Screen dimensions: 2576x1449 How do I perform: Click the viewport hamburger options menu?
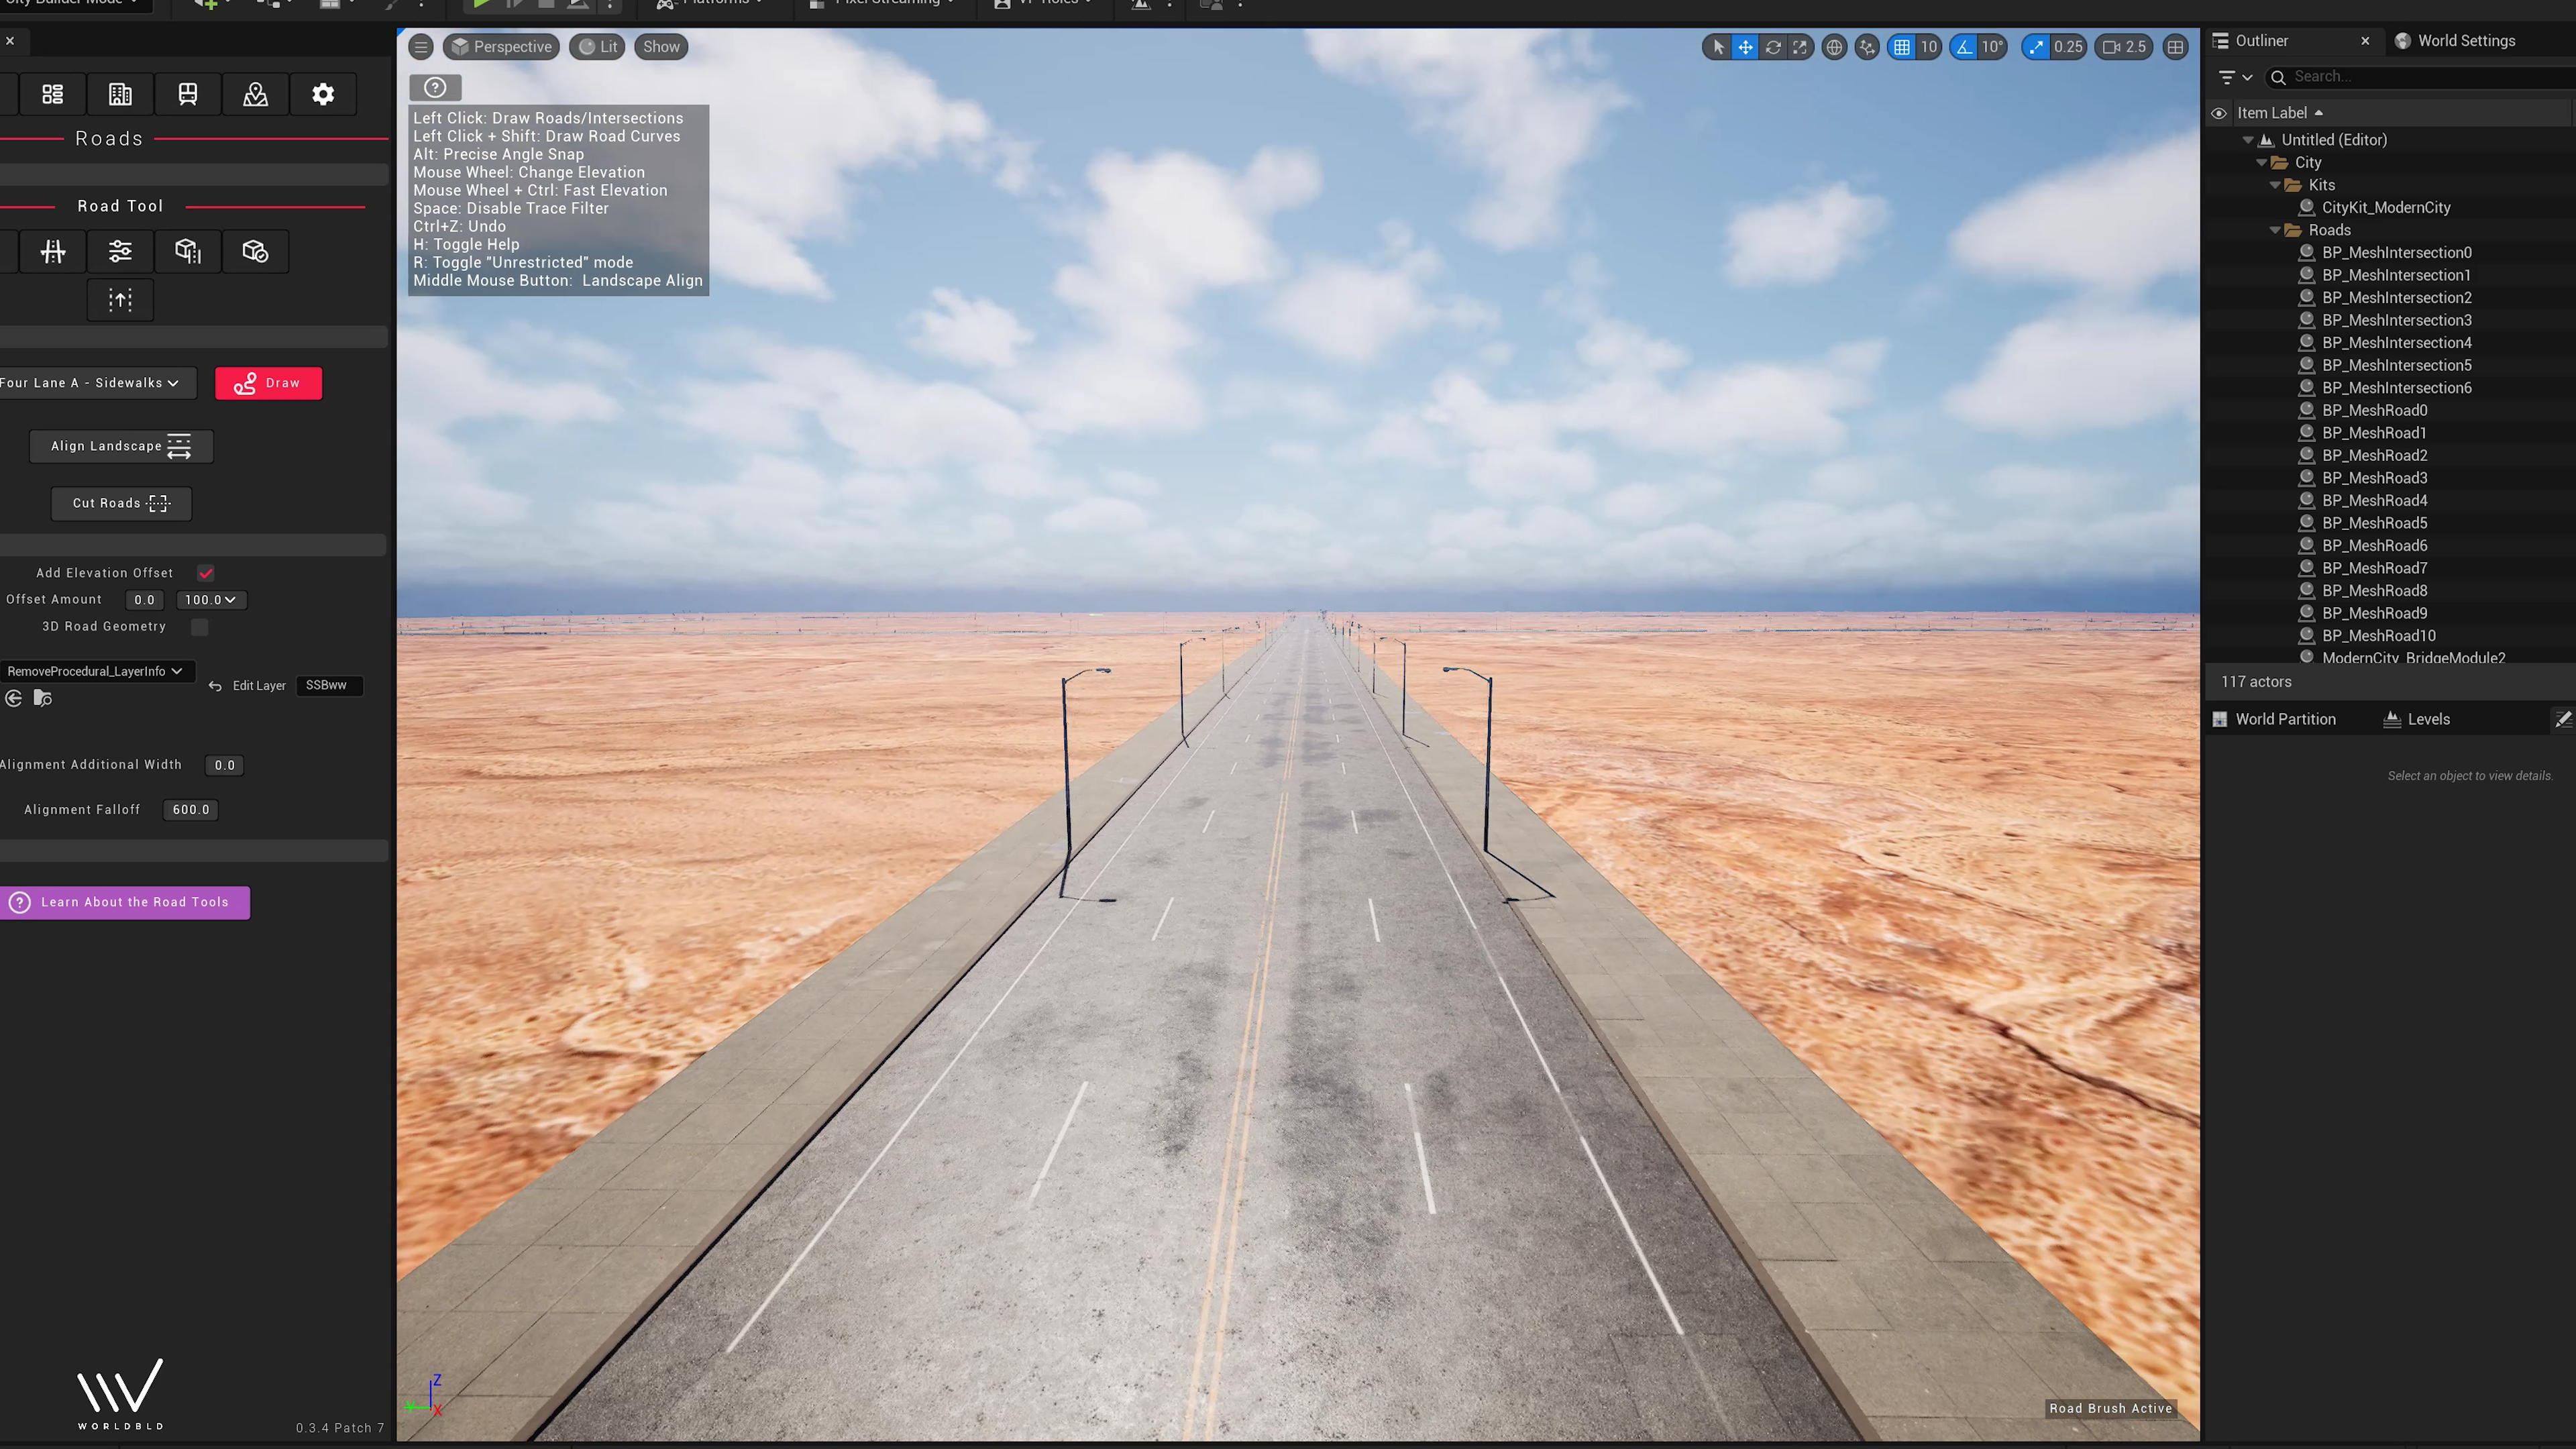click(x=421, y=47)
